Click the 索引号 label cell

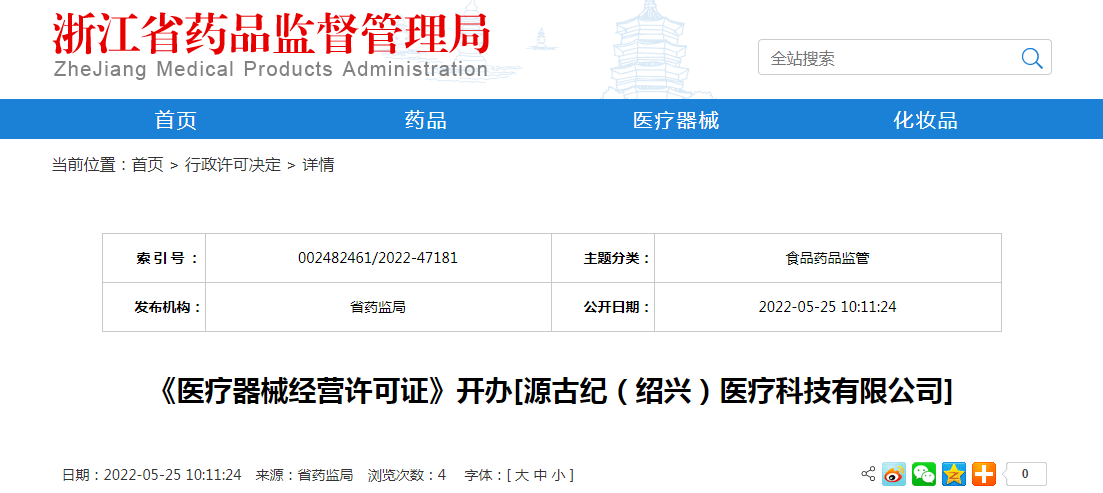(154, 258)
